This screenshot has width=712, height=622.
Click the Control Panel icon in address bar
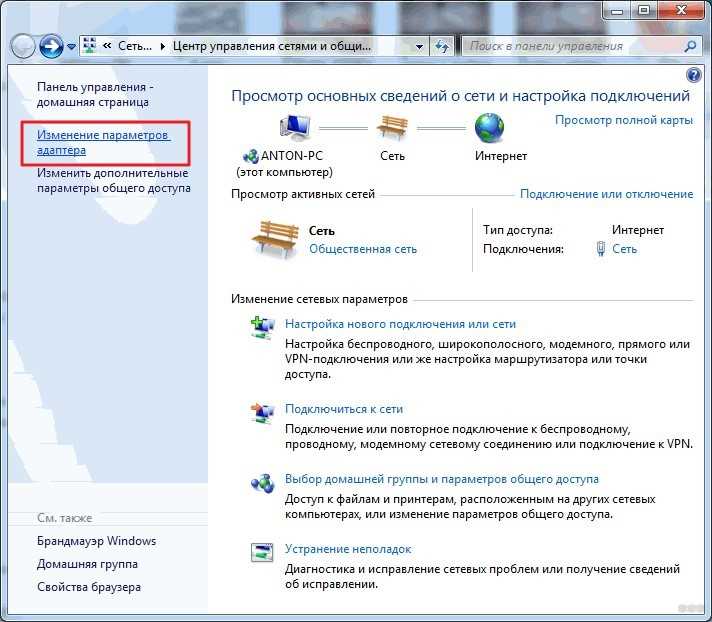(90, 45)
